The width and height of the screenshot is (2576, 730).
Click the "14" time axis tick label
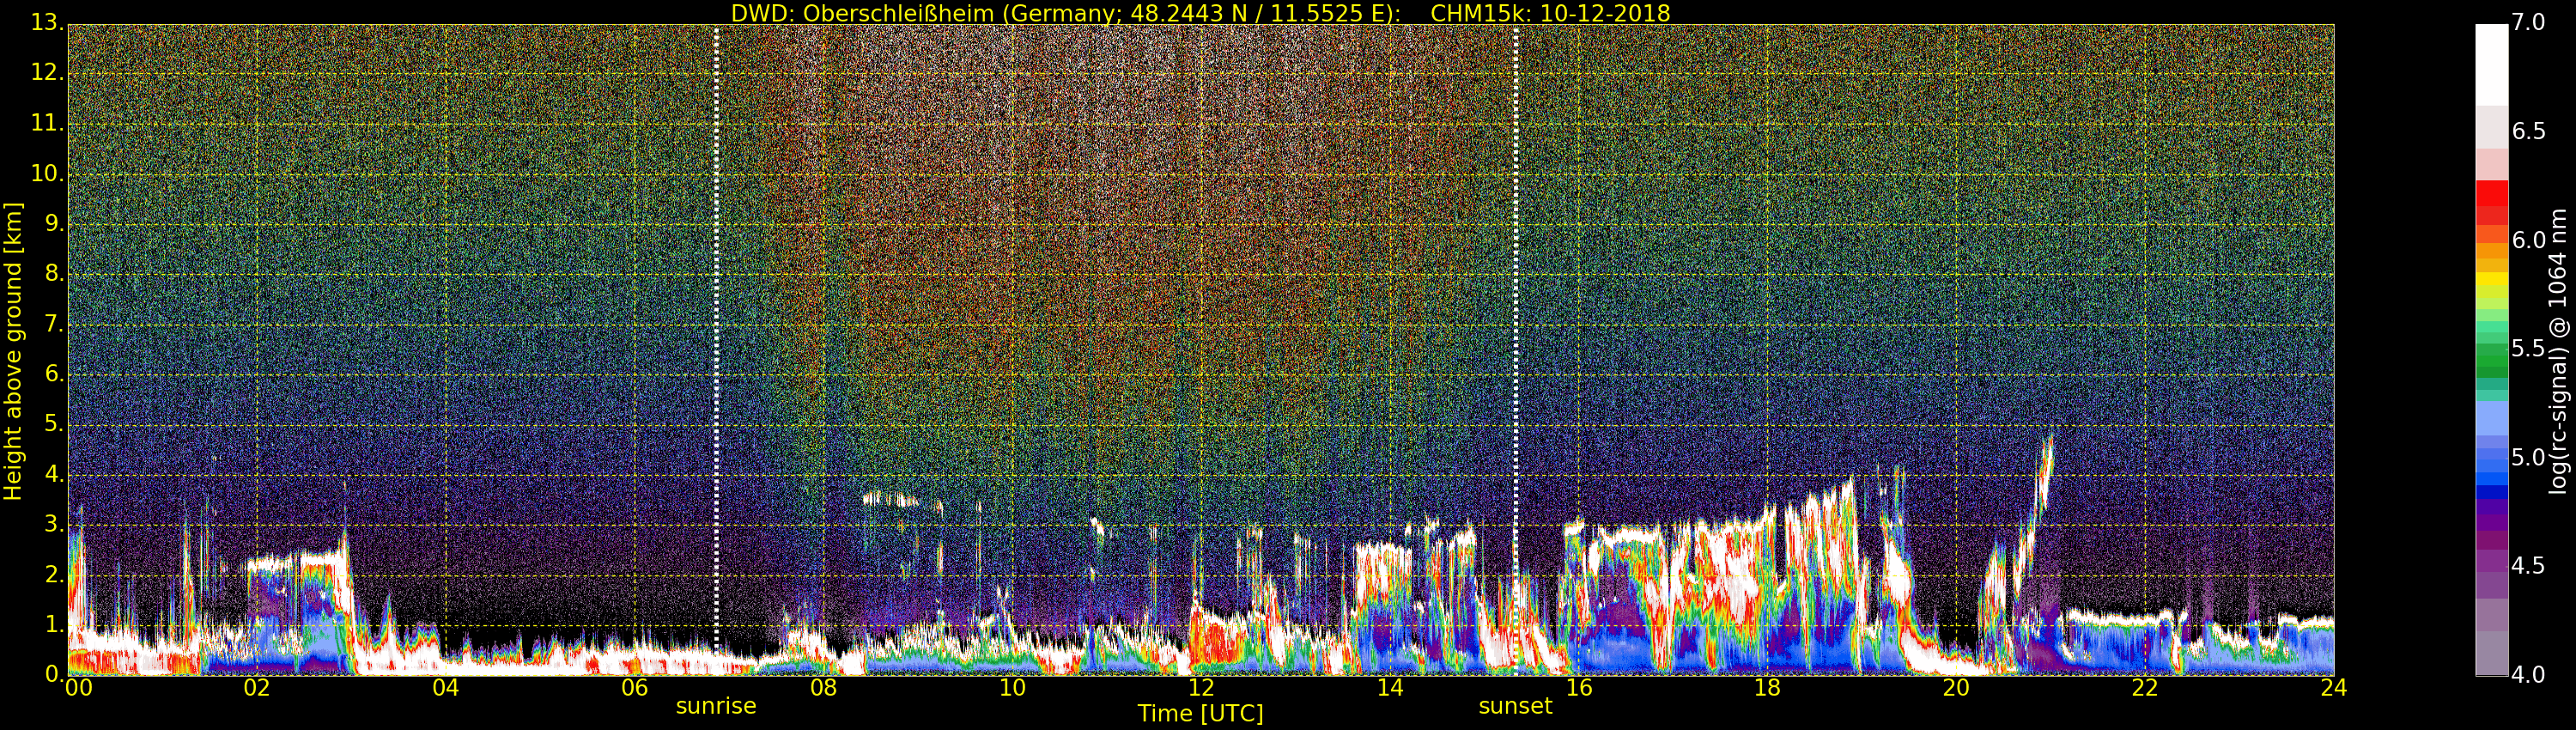pos(1390,688)
